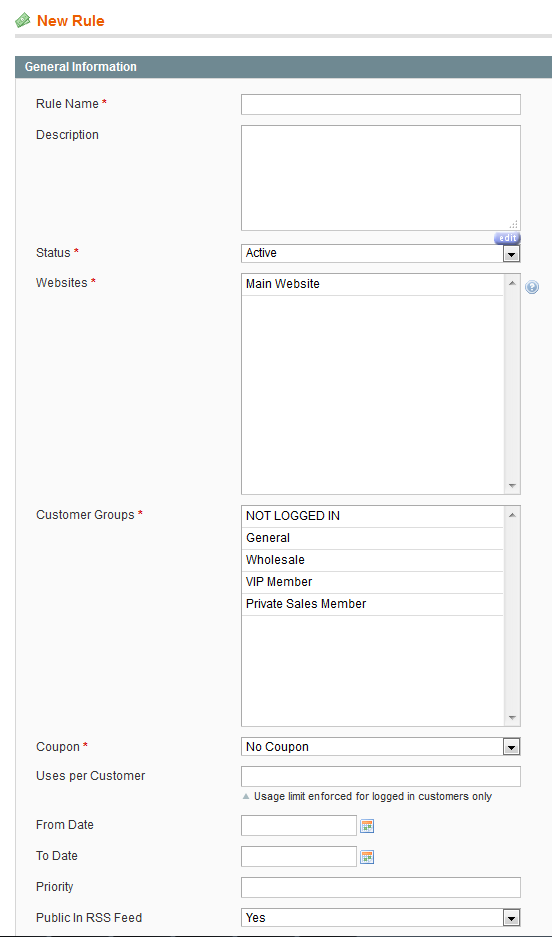This screenshot has width=552, height=937.
Task: Click Customer Groups list scroll down arrow
Action: pos(512,718)
